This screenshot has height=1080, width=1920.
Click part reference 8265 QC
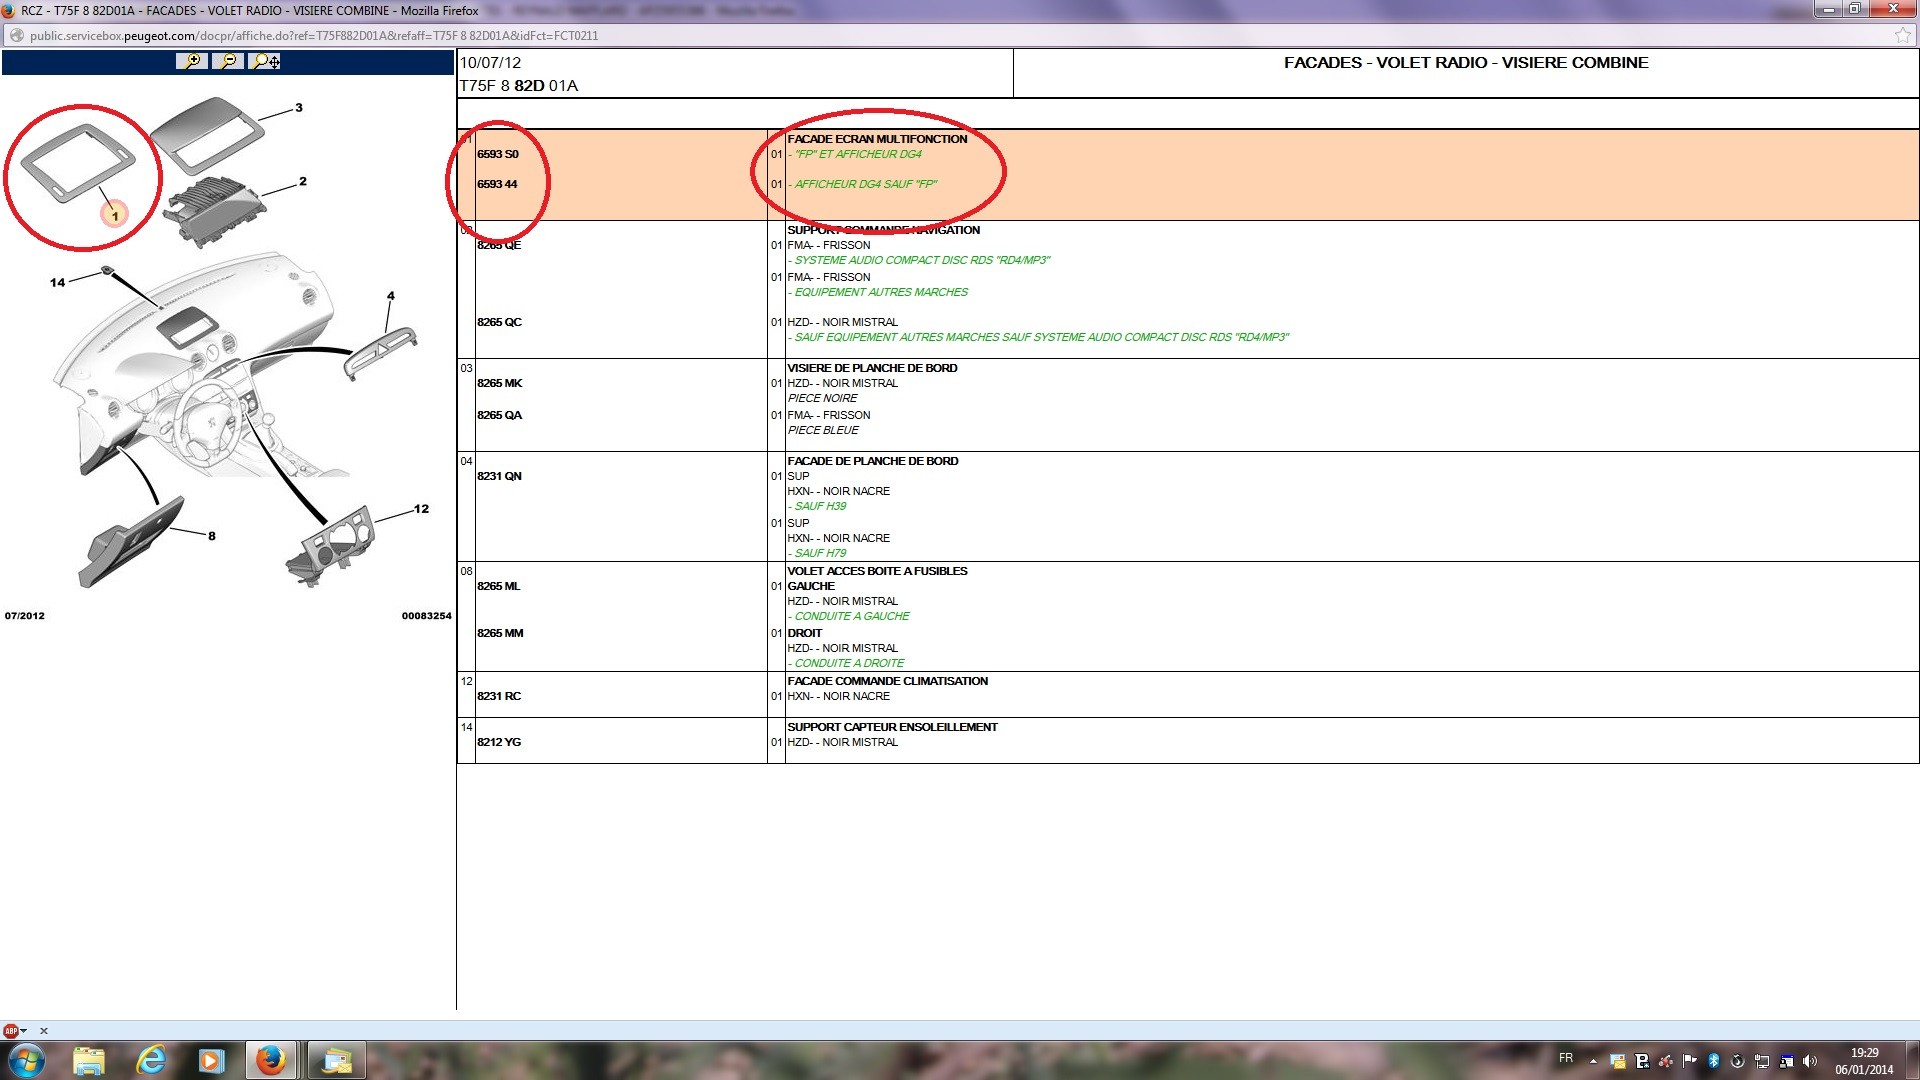click(499, 322)
